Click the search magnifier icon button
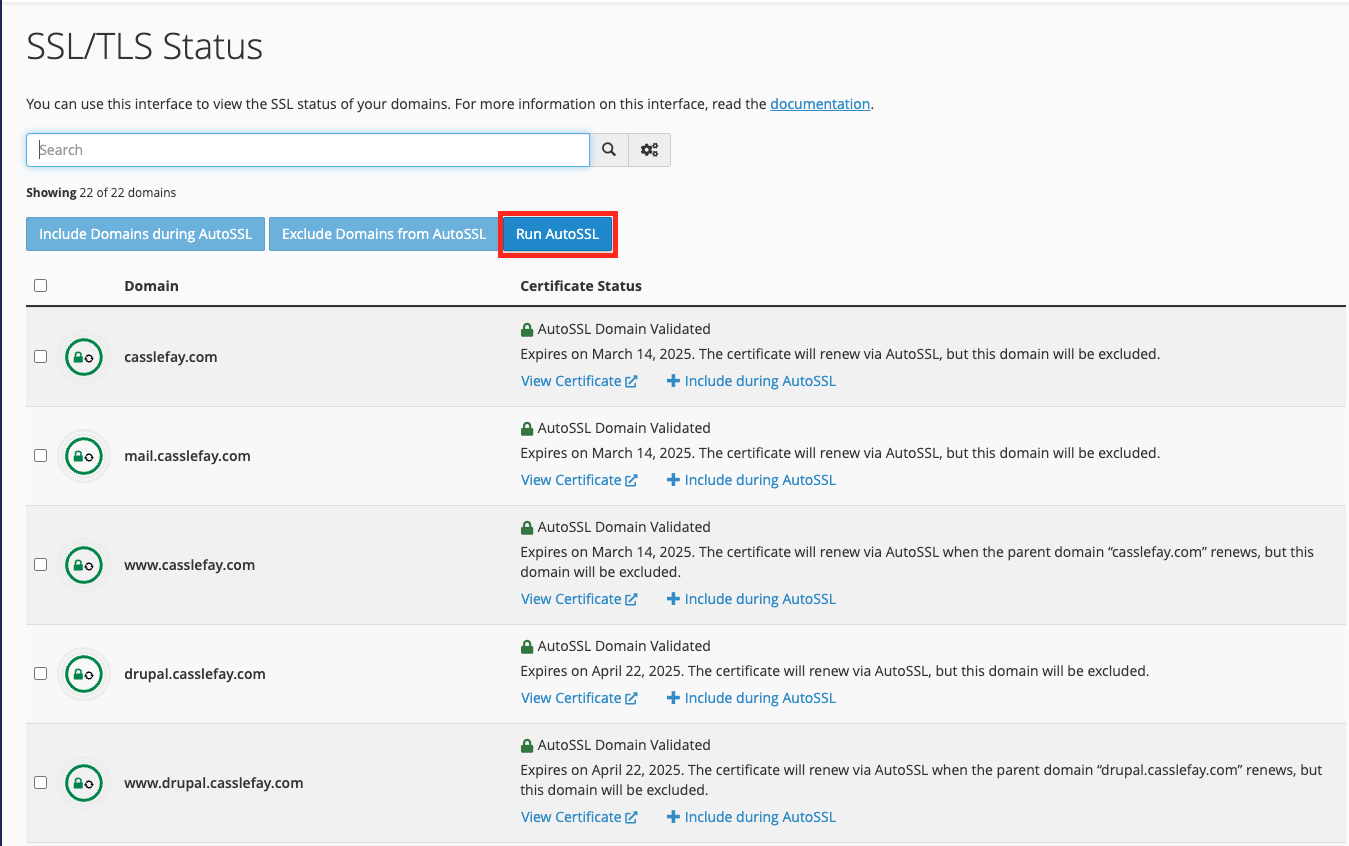 (x=609, y=150)
